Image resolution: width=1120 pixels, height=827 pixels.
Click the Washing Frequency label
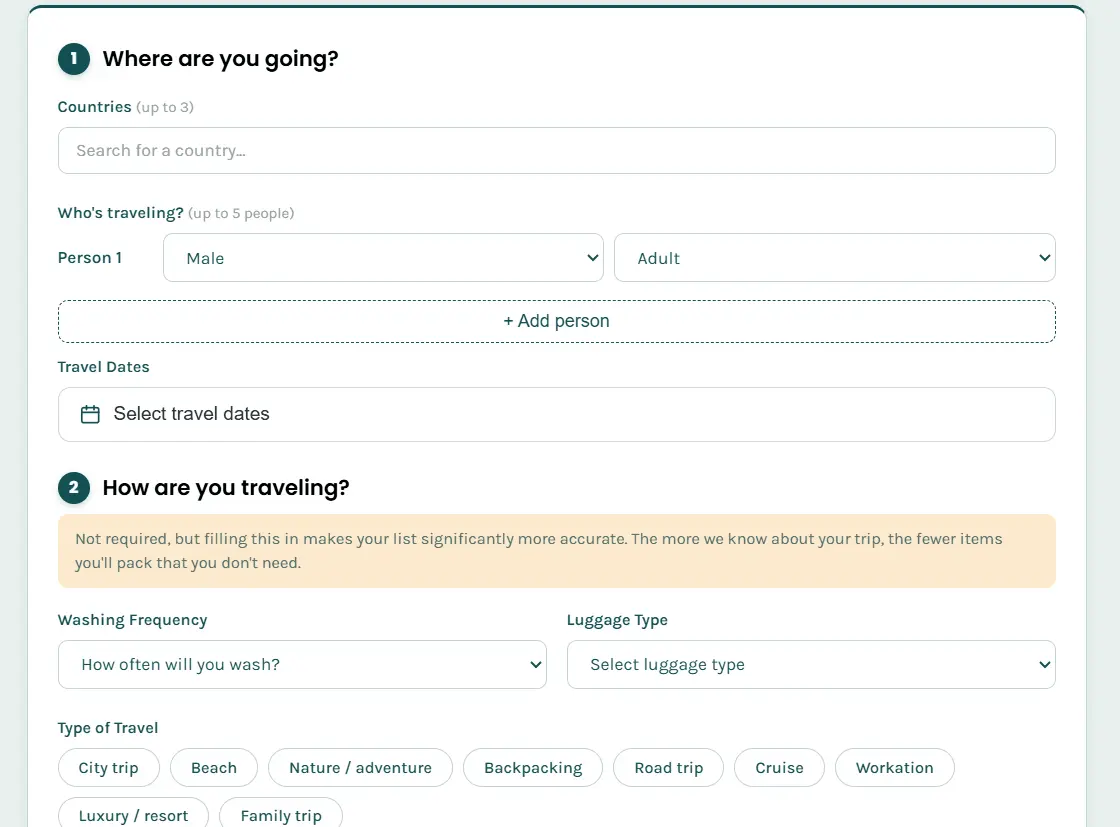pyautogui.click(x=133, y=620)
